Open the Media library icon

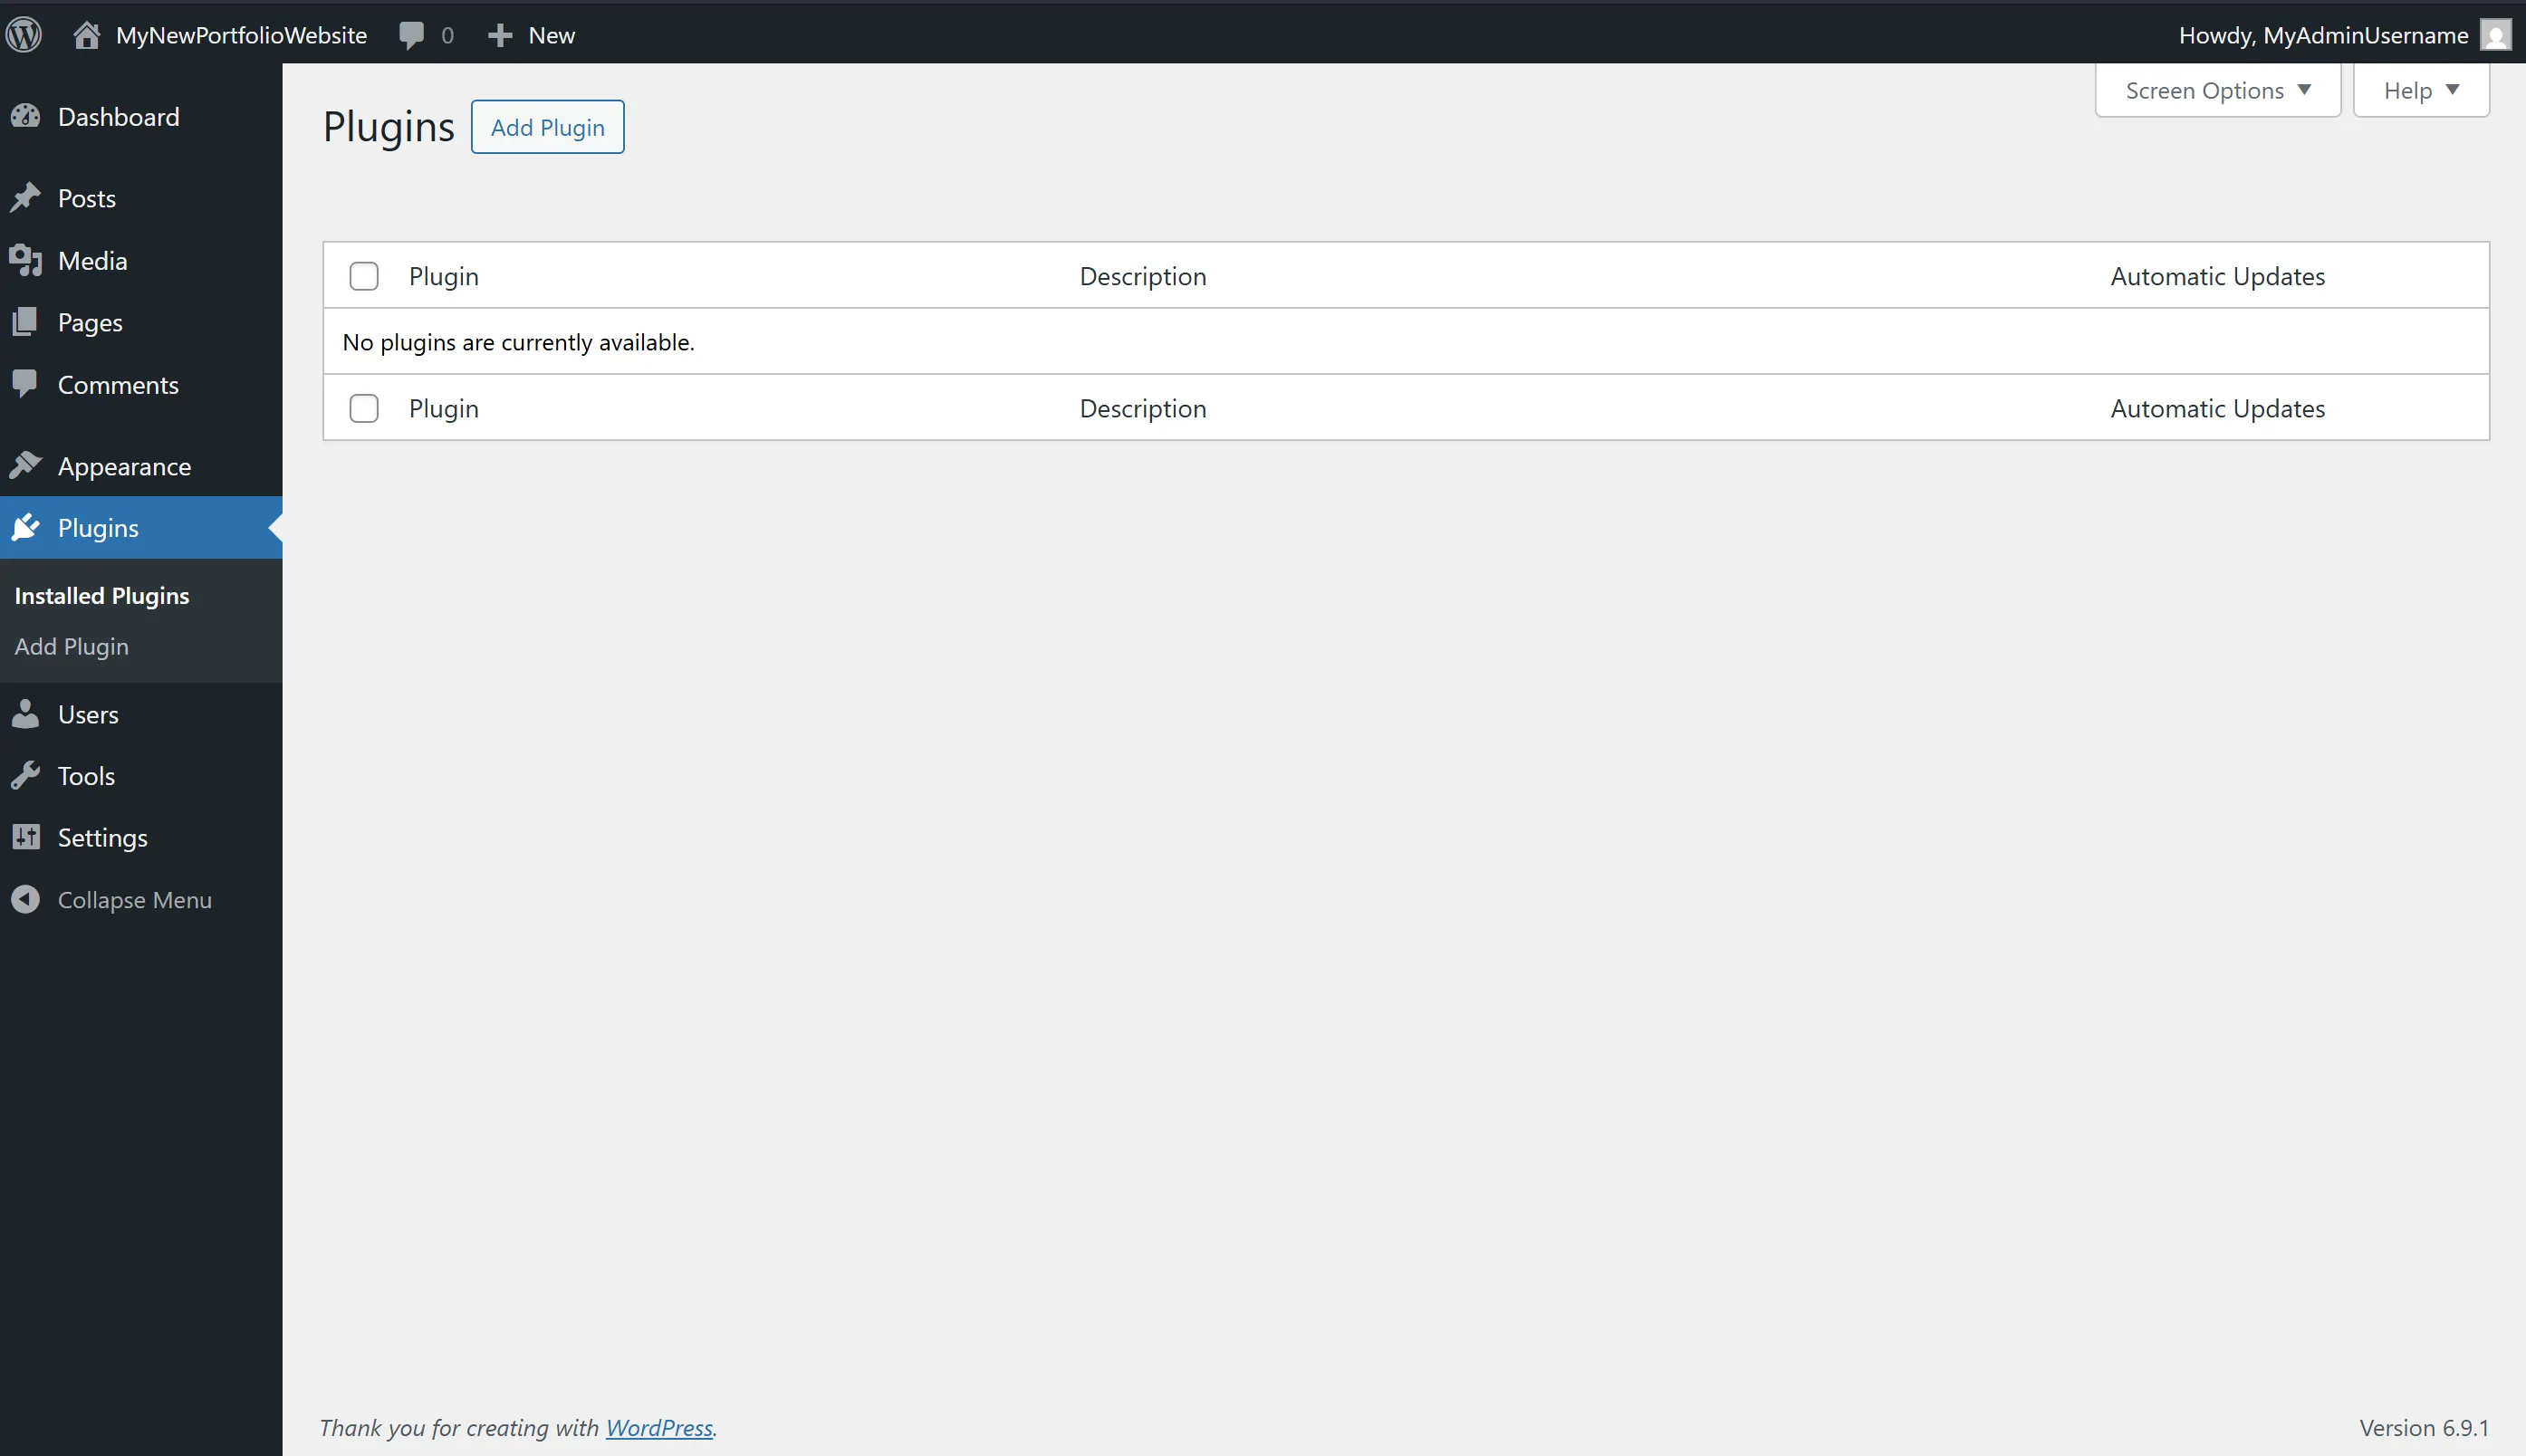coord(28,260)
